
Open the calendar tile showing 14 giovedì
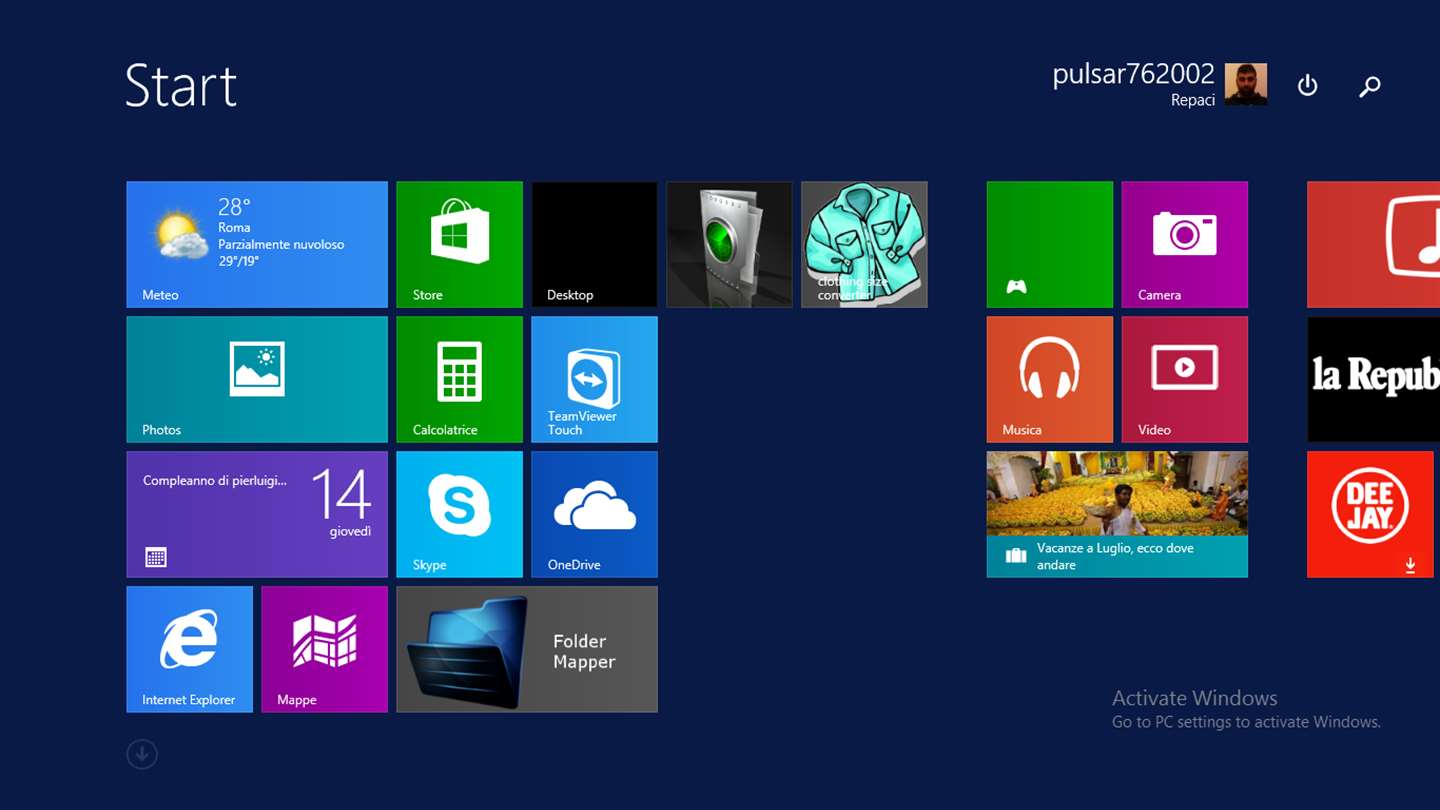pyautogui.click(x=257, y=514)
